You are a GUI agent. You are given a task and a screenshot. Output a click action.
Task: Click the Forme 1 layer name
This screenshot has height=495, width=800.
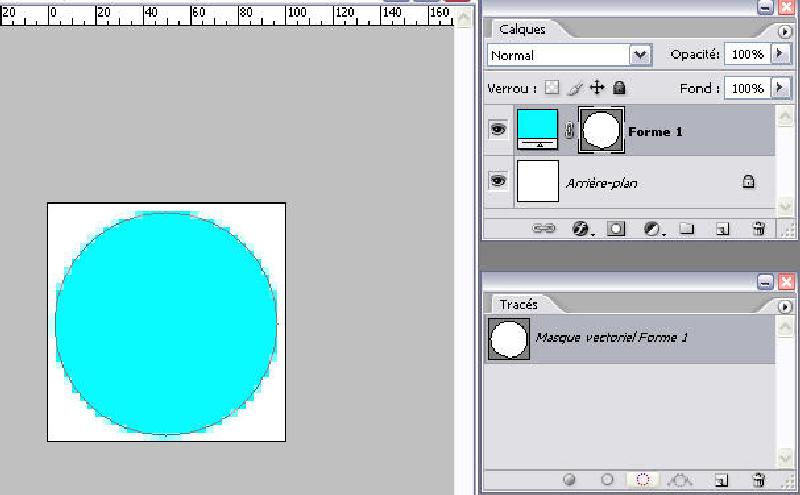pos(655,132)
